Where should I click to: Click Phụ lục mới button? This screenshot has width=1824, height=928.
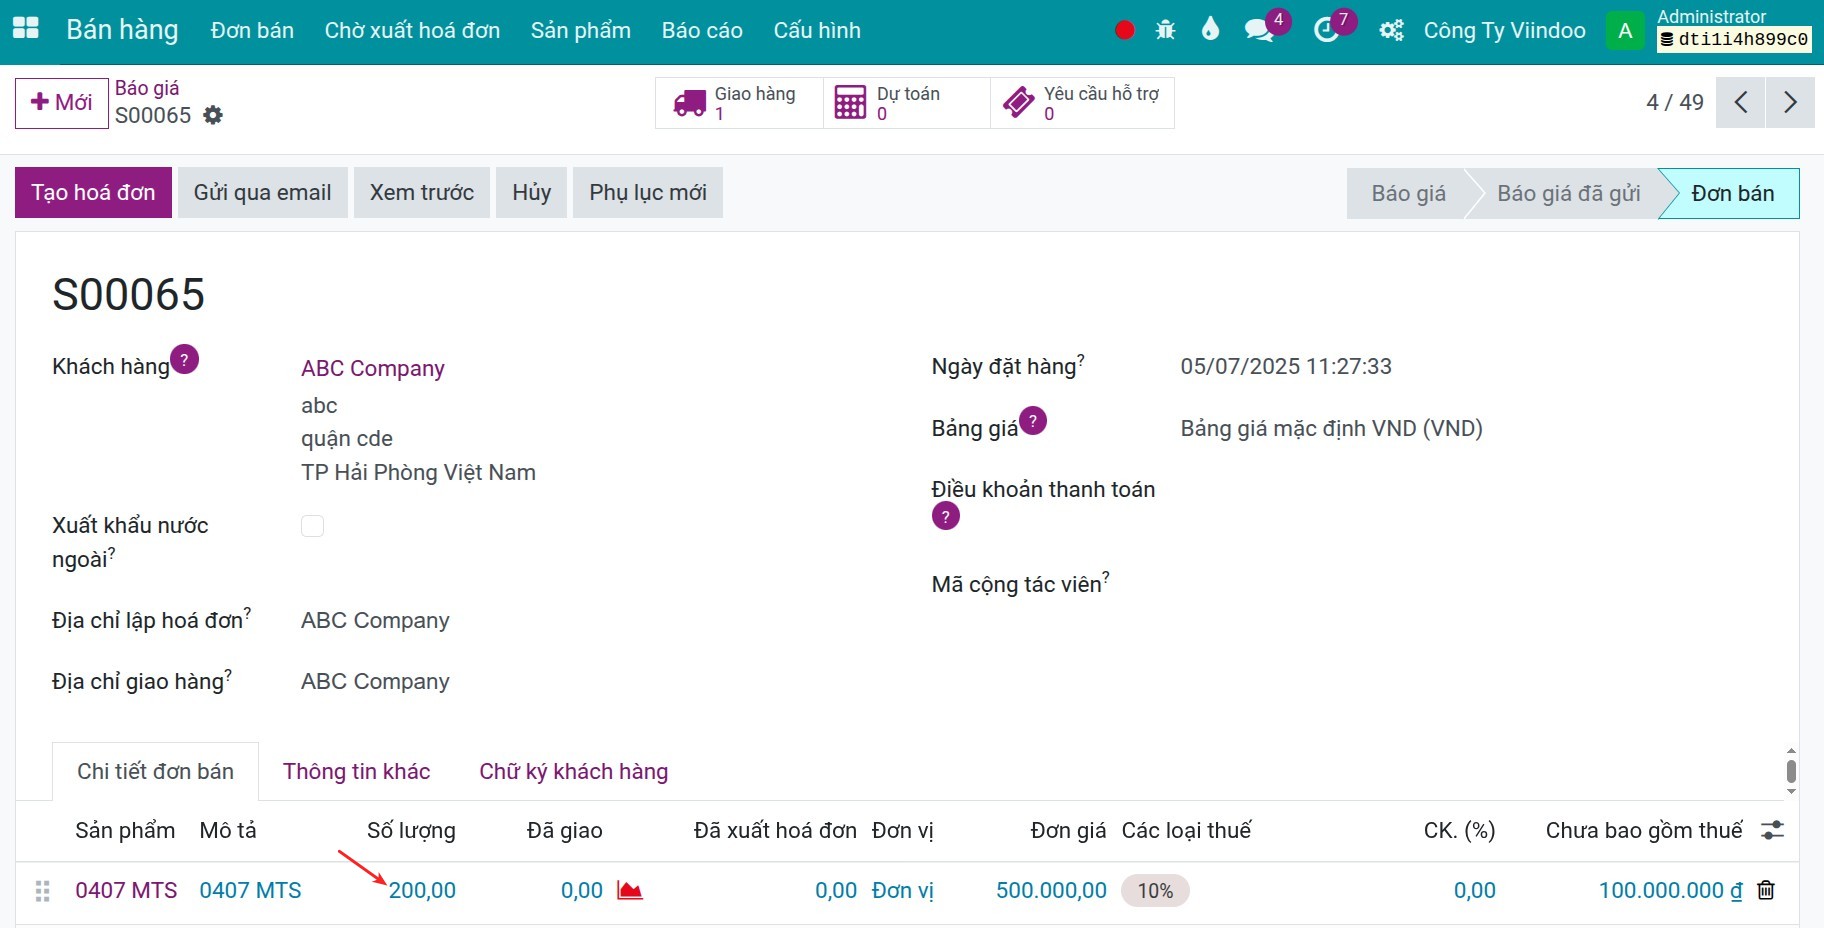click(648, 193)
